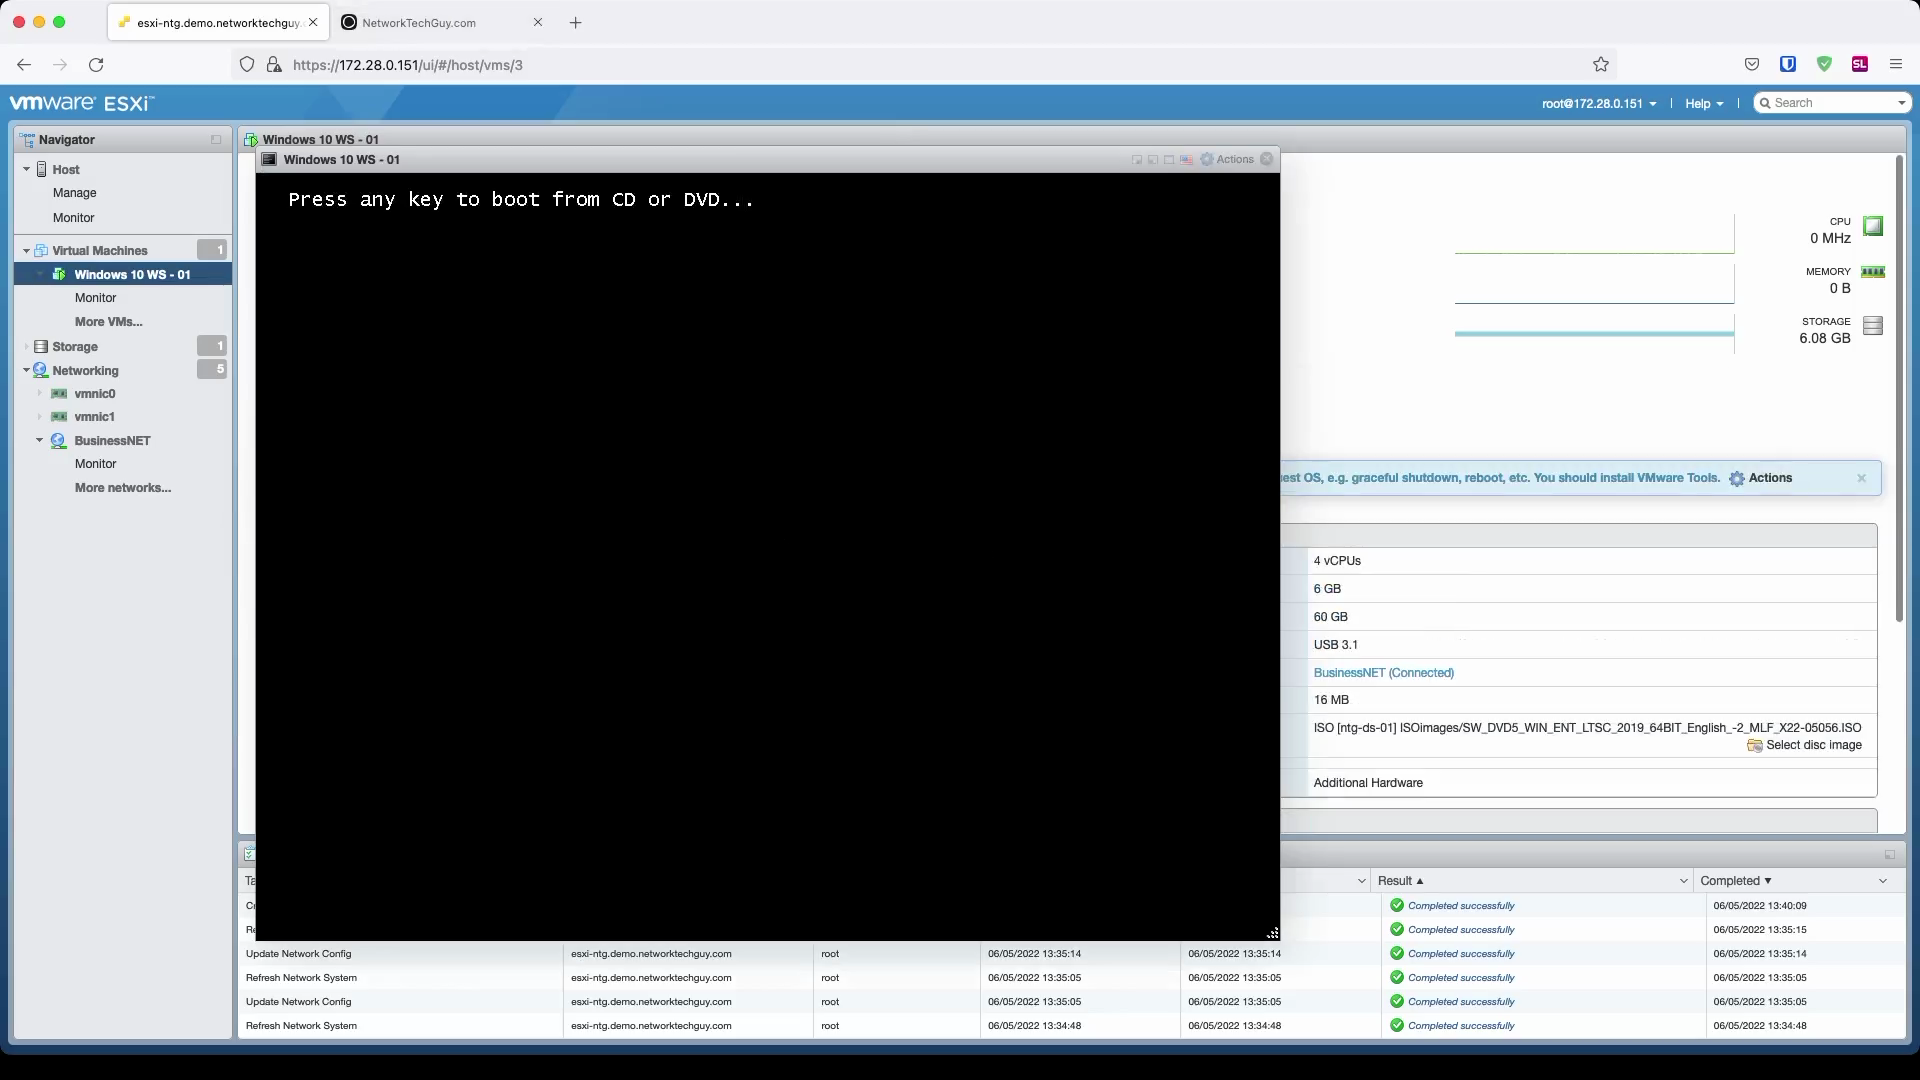Open Monitor under BusinessNET
The image size is (1920, 1080).
(96, 464)
